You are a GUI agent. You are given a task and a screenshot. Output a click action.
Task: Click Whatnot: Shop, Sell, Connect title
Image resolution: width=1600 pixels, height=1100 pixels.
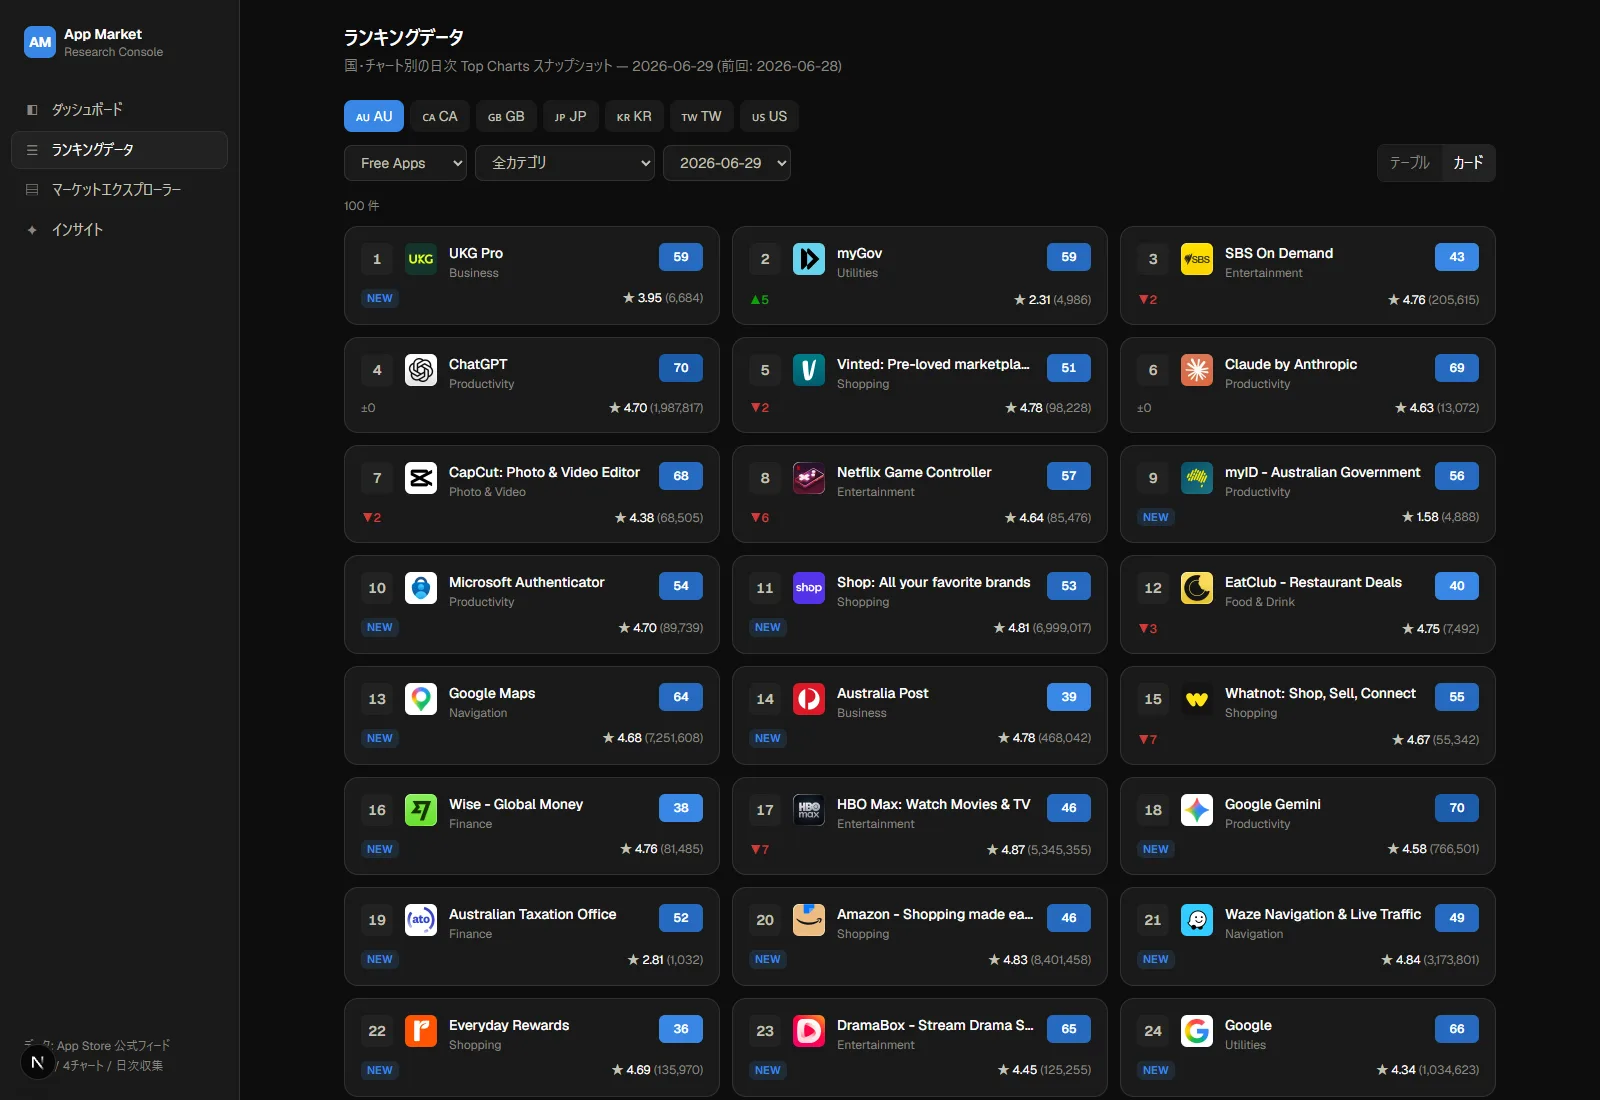pyautogui.click(x=1320, y=693)
